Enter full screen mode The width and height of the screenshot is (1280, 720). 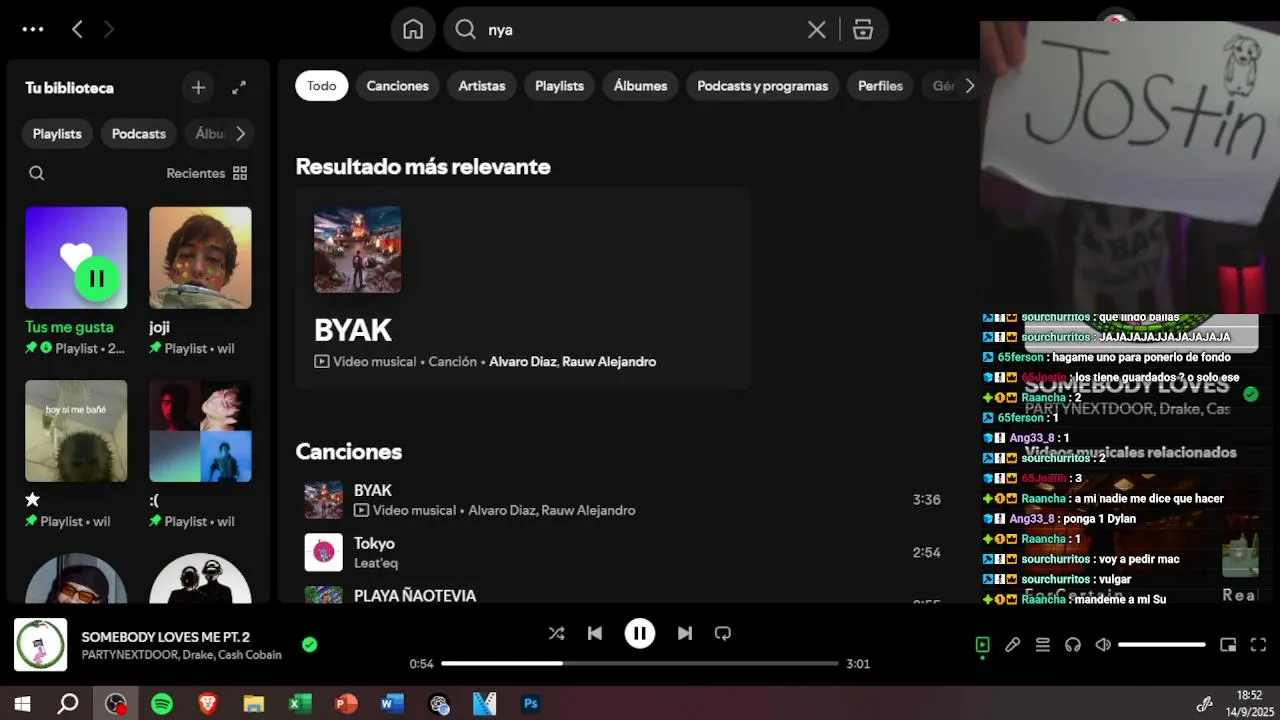point(1259,645)
